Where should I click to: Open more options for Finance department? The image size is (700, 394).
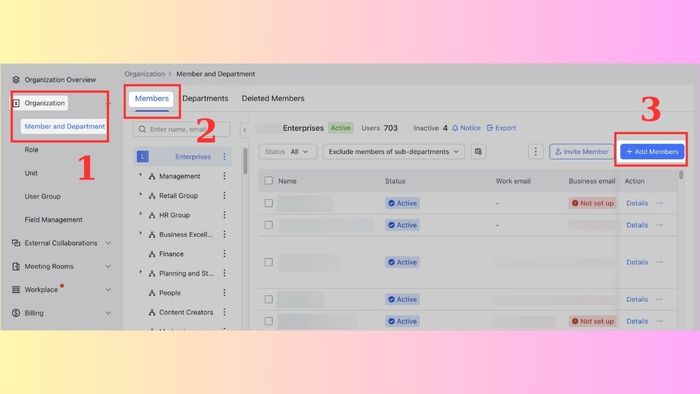[225, 254]
